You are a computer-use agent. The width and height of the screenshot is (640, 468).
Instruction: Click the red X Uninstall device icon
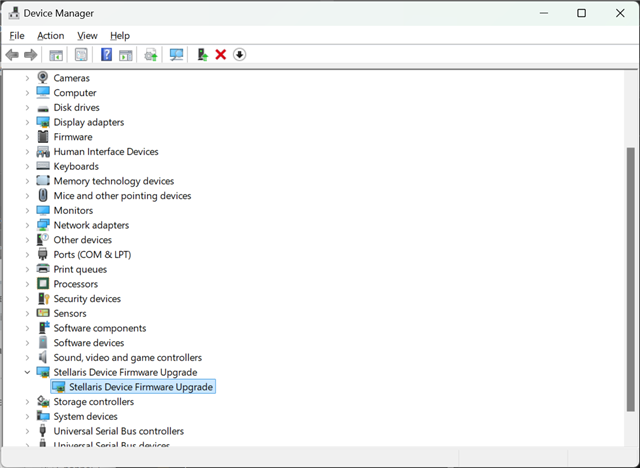point(221,55)
